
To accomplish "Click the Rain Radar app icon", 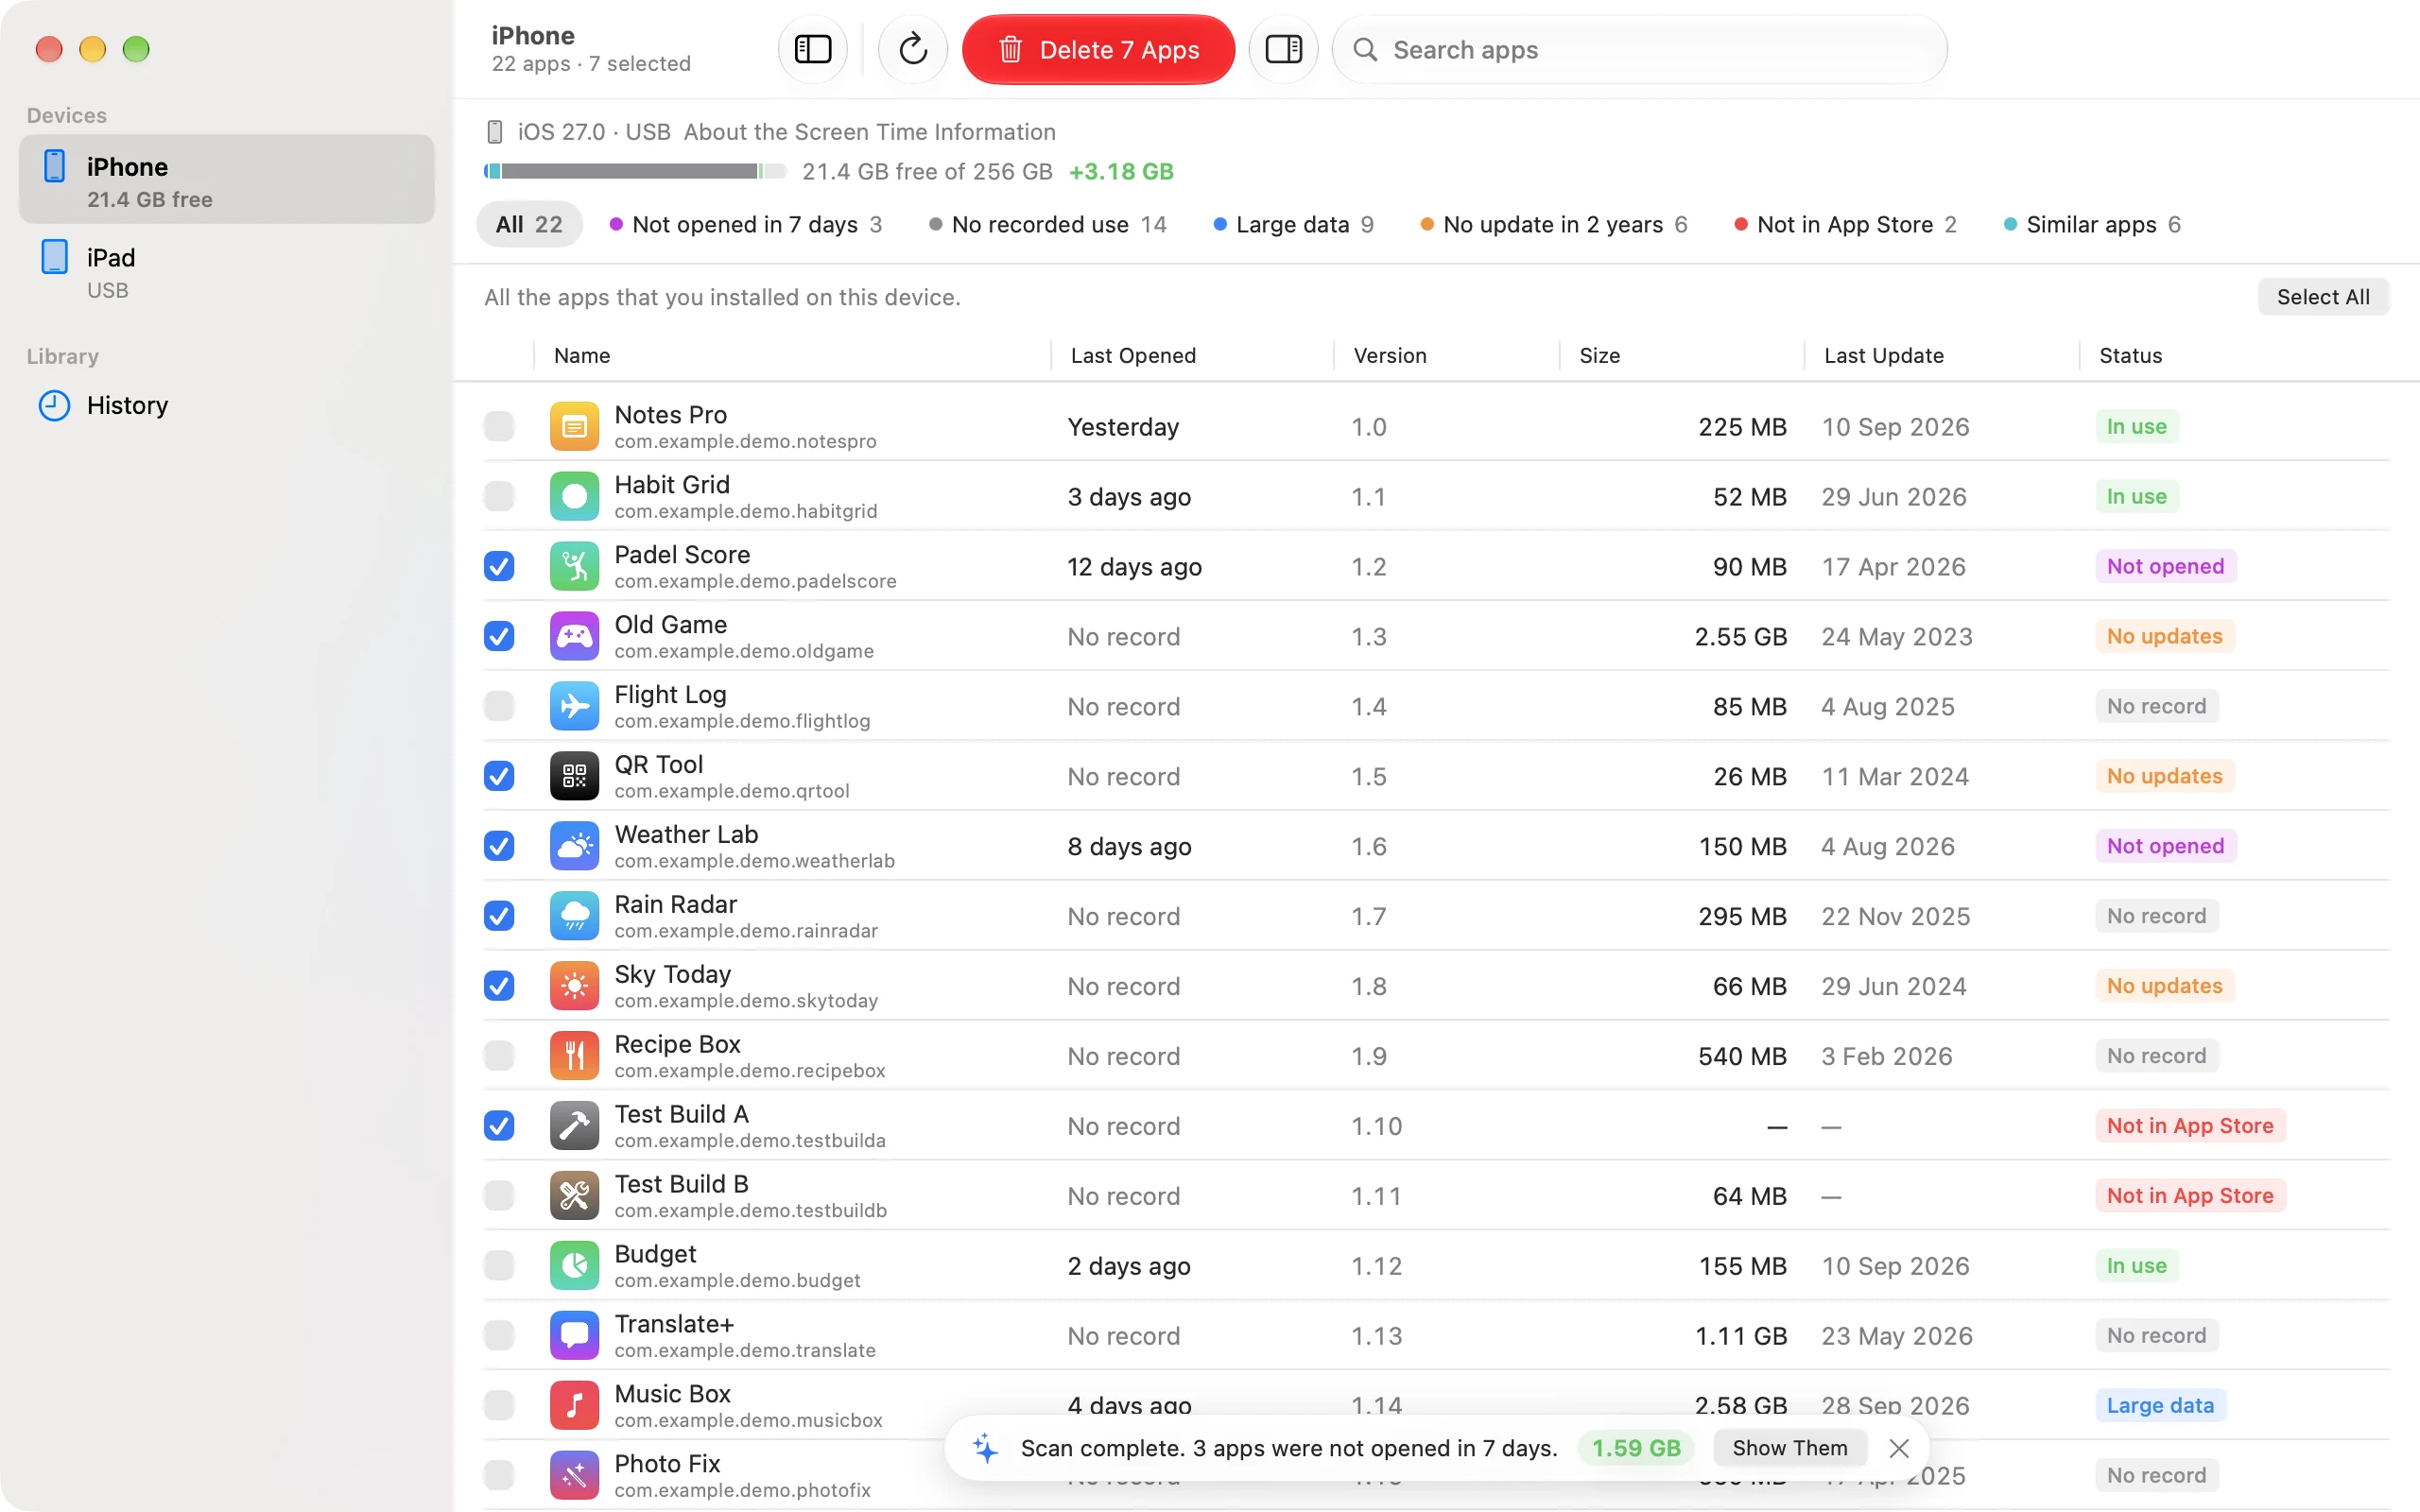I will coord(574,917).
